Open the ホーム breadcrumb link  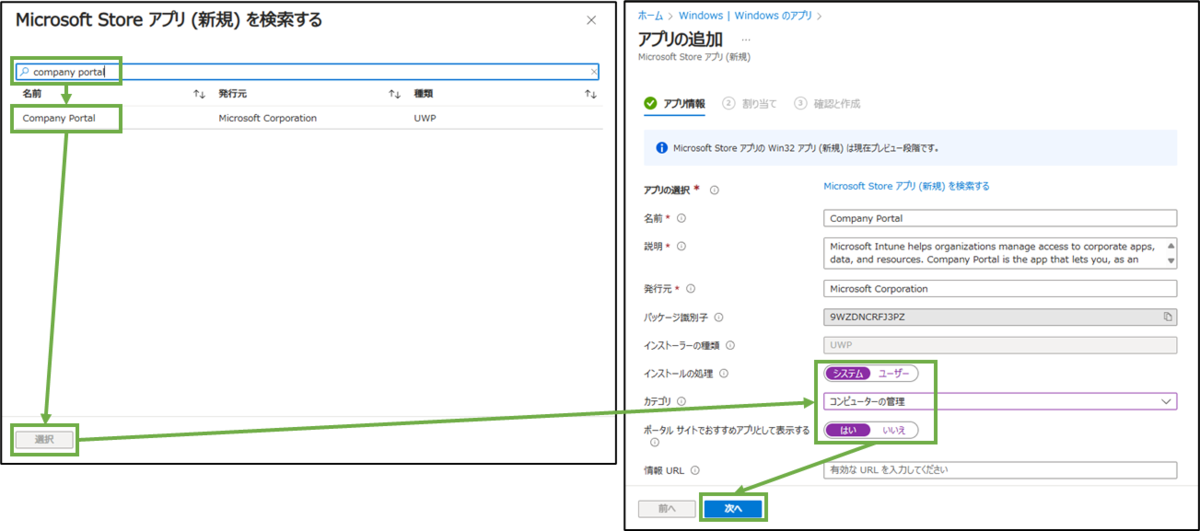pyautogui.click(x=650, y=16)
